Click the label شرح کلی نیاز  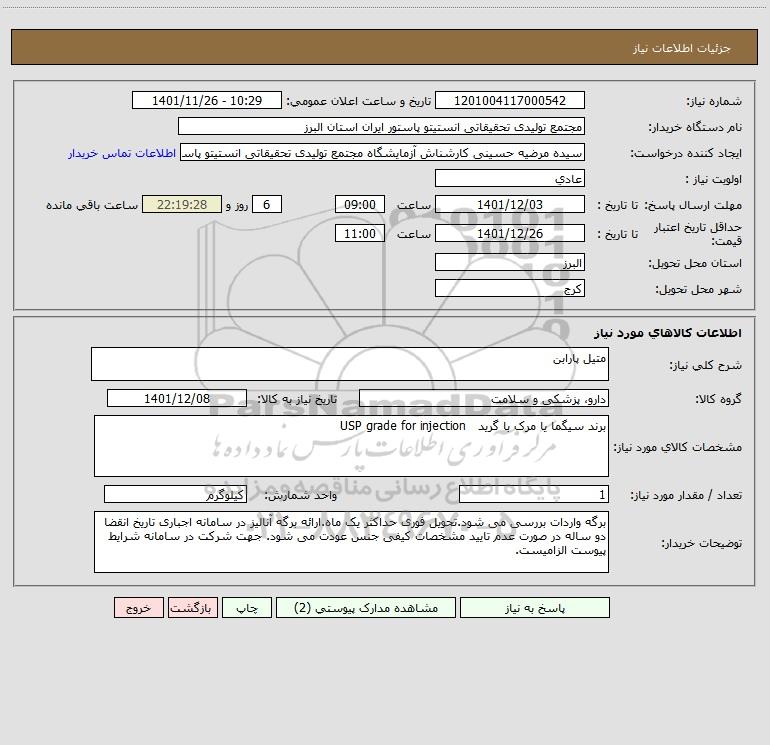[706, 366]
